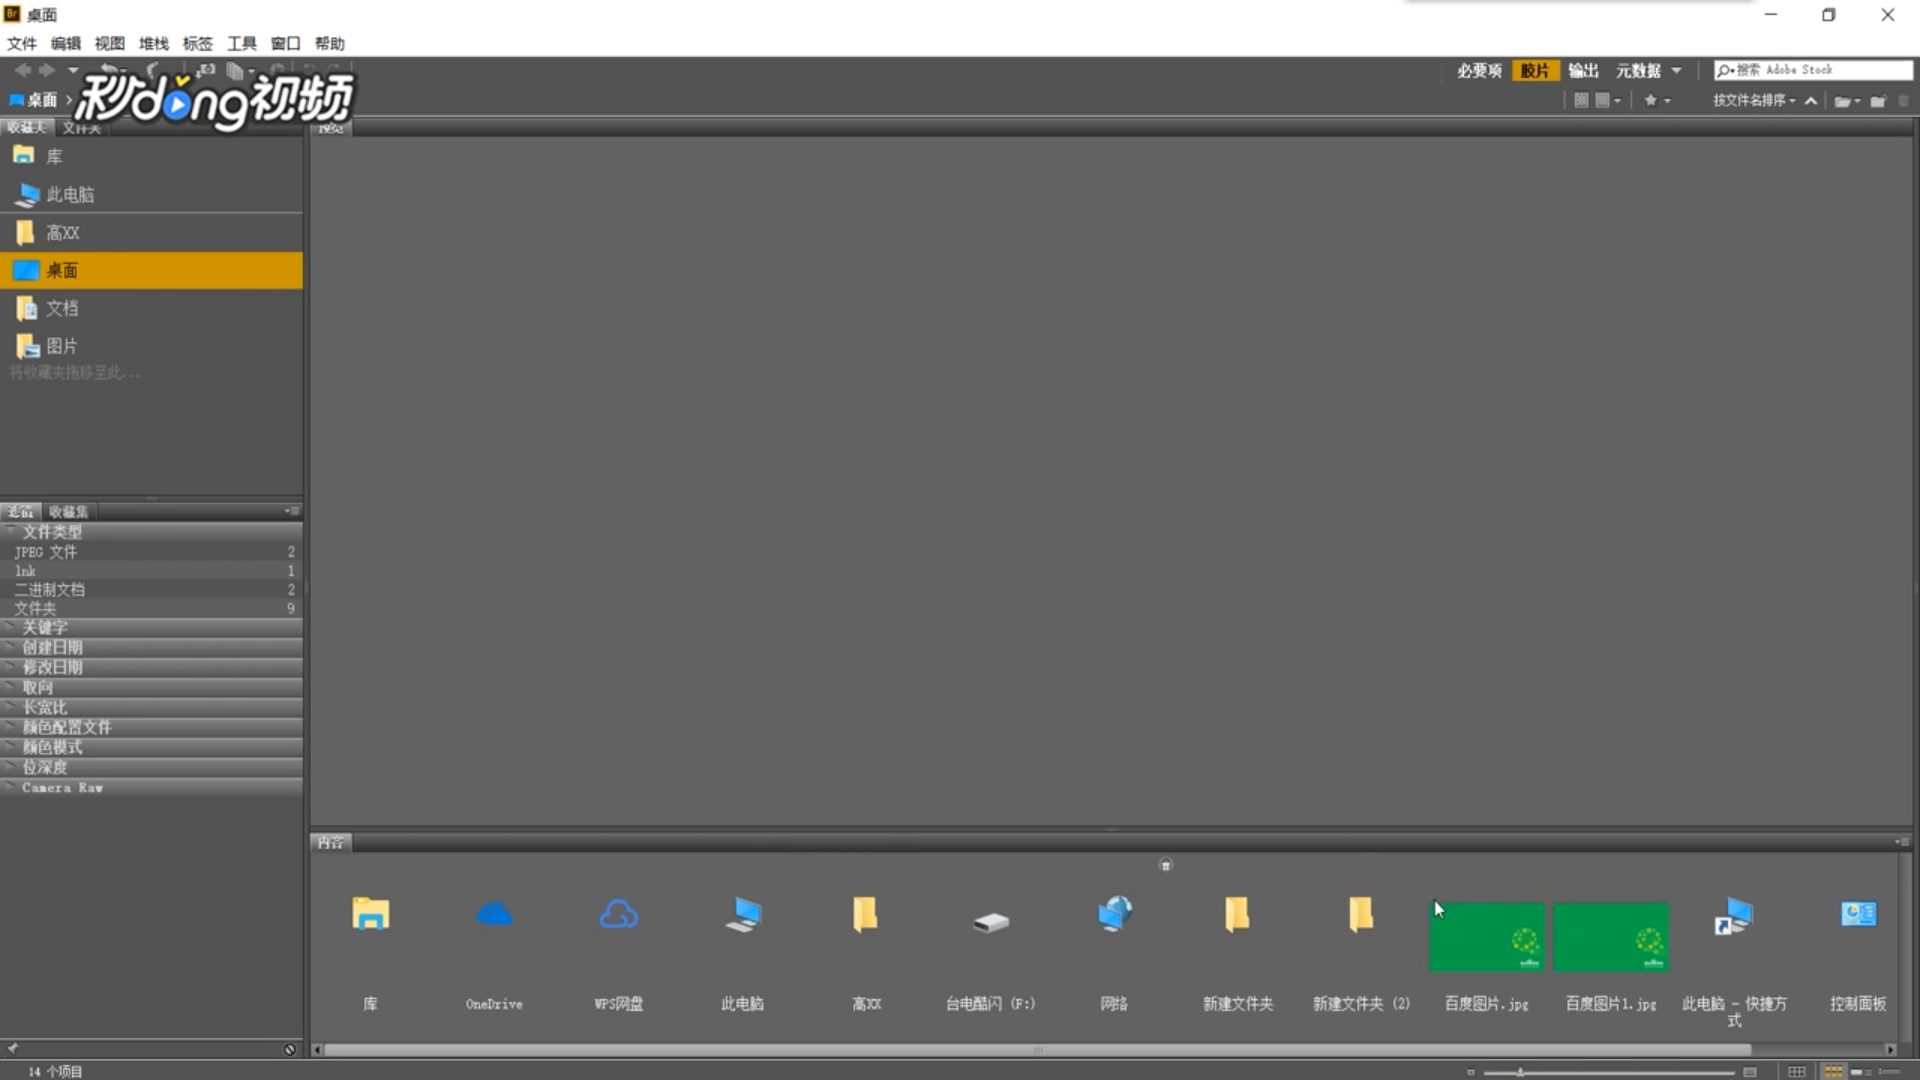This screenshot has width=1920, height=1080.
Task: Switch to thumbnail view in status bar
Action: pos(1833,1071)
